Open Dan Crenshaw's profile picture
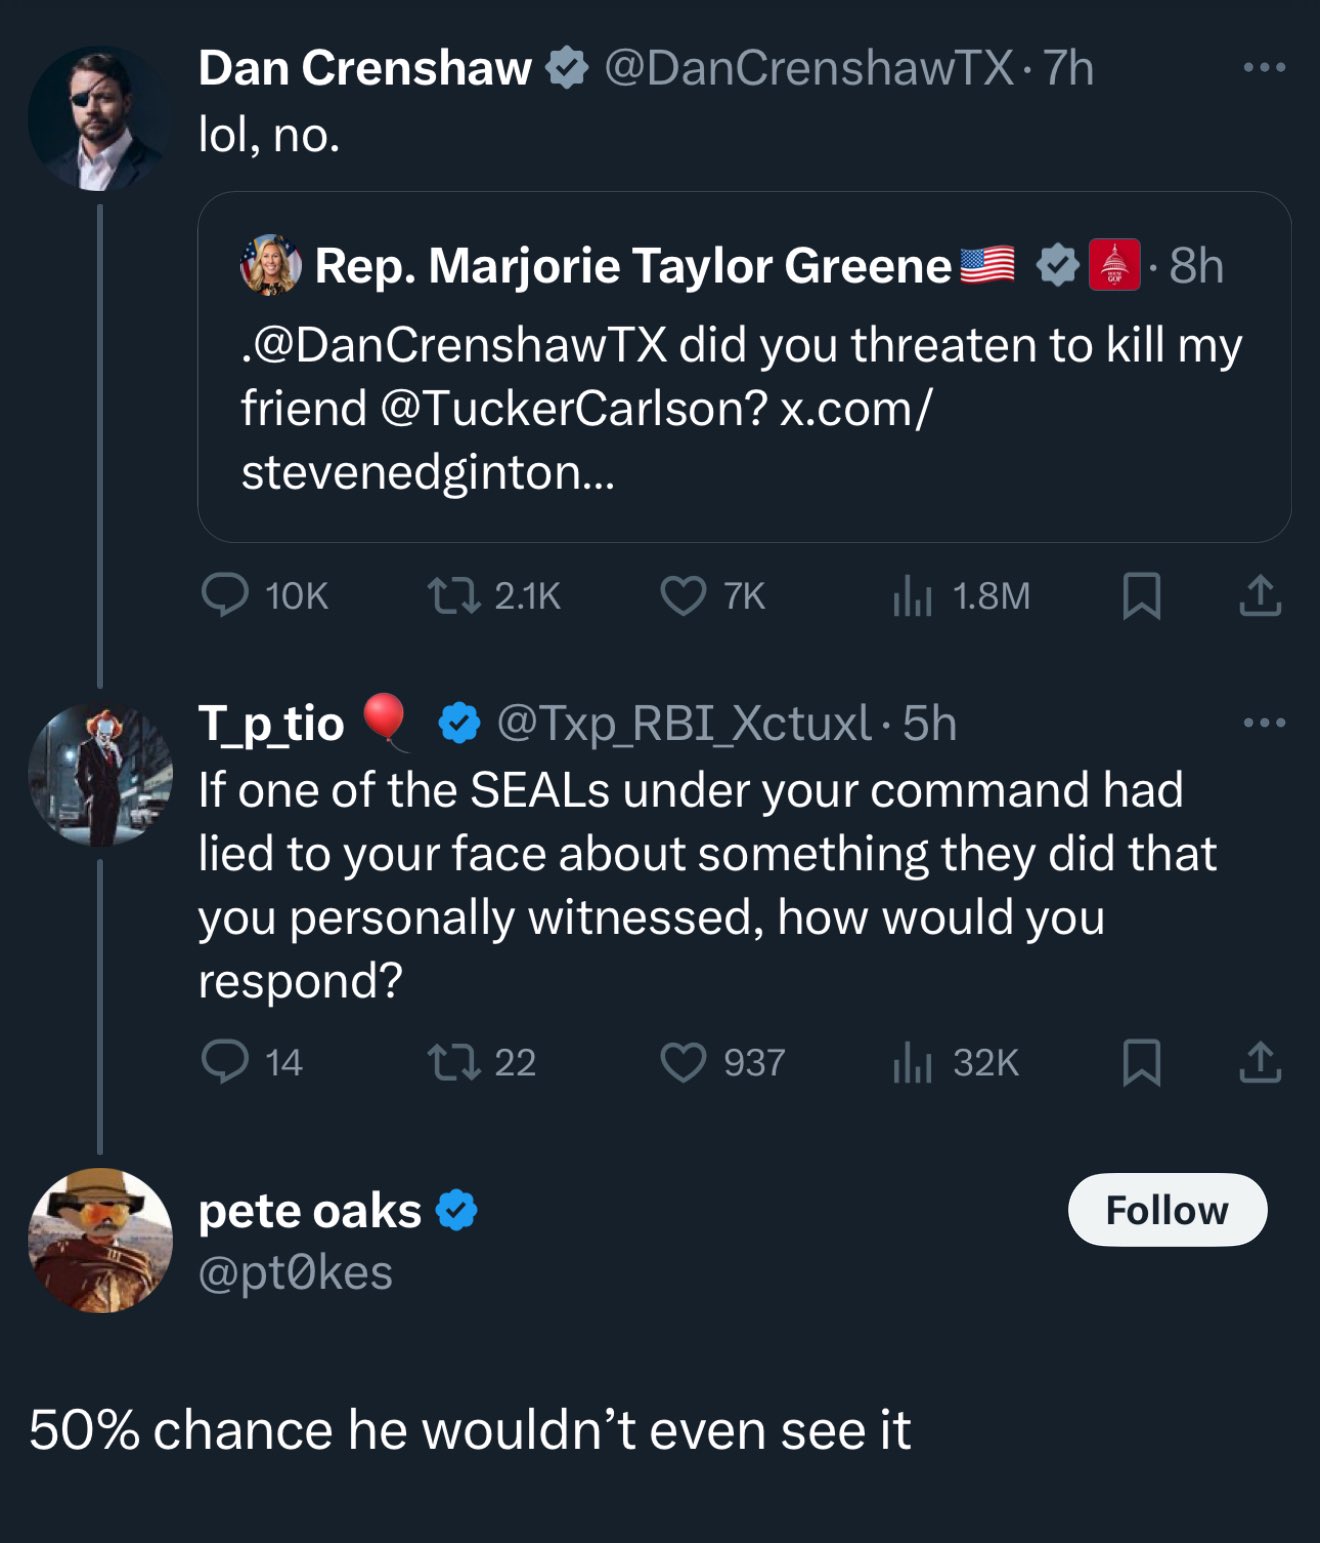This screenshot has height=1543, width=1320. click(100, 118)
